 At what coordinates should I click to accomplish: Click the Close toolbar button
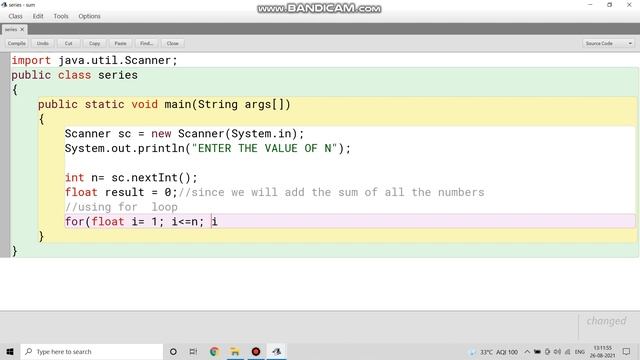tap(172, 43)
